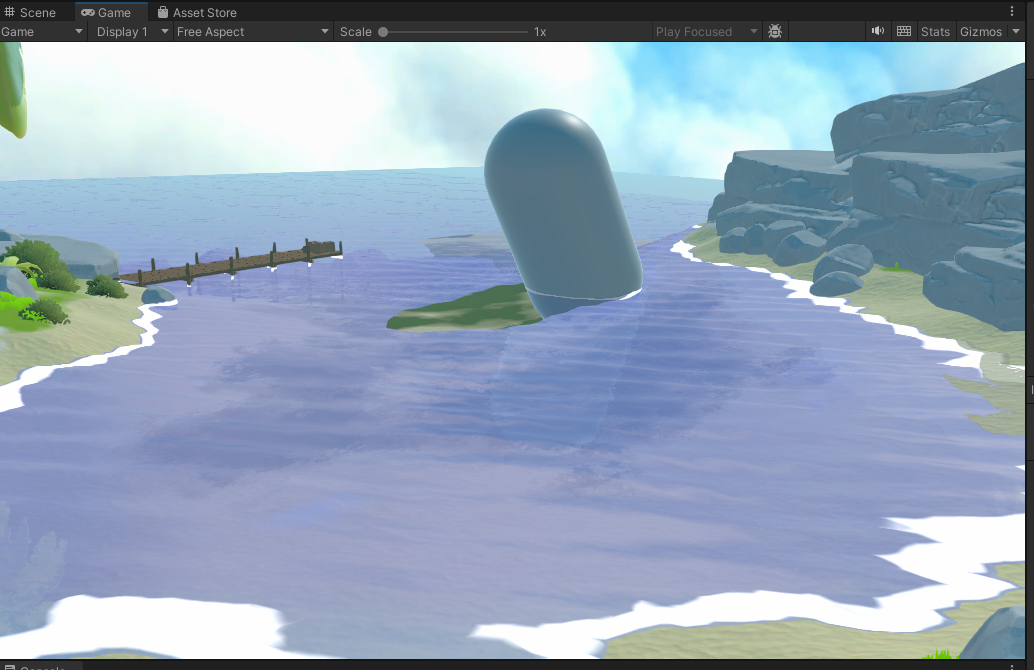Screen dimensions: 1034x670
Task: Click the Scale slider handle
Action: 383,32
